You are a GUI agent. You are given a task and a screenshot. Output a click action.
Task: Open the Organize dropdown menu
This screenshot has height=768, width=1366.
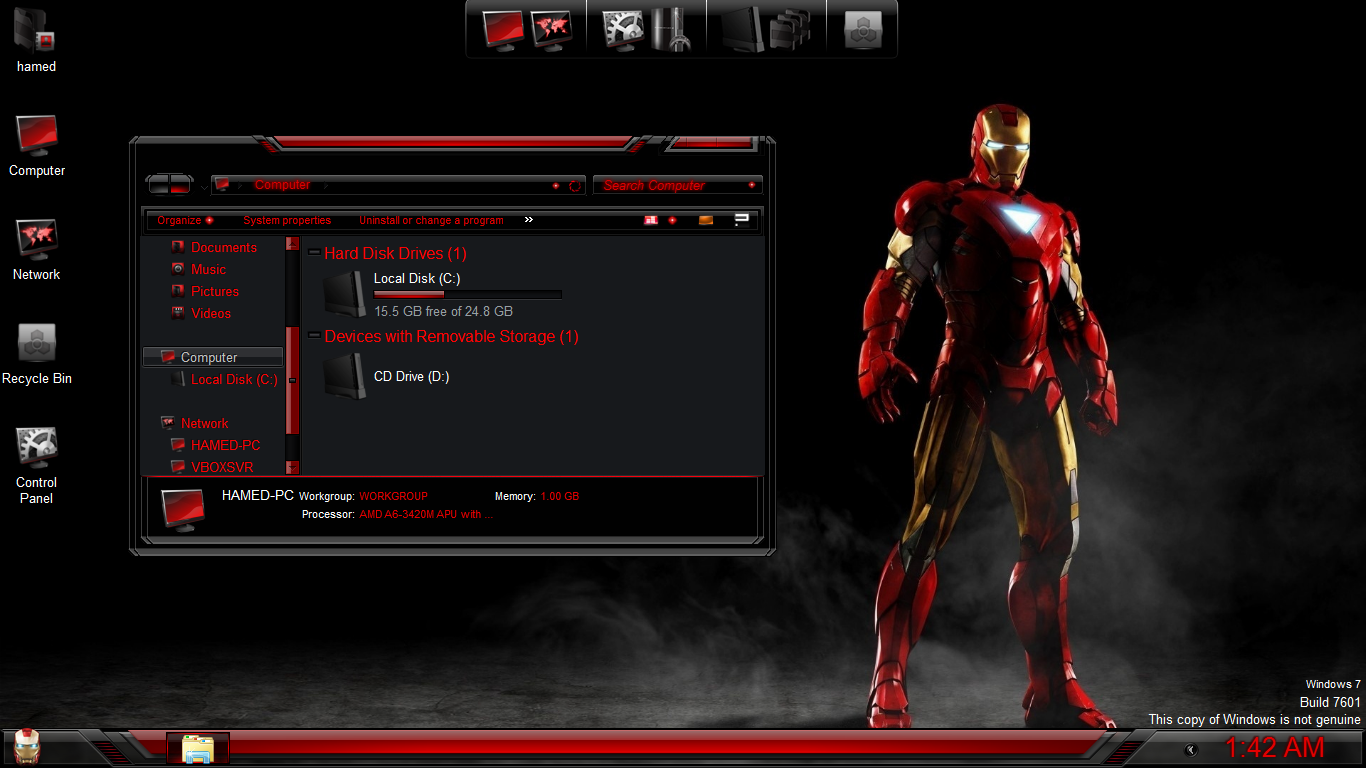(x=185, y=220)
